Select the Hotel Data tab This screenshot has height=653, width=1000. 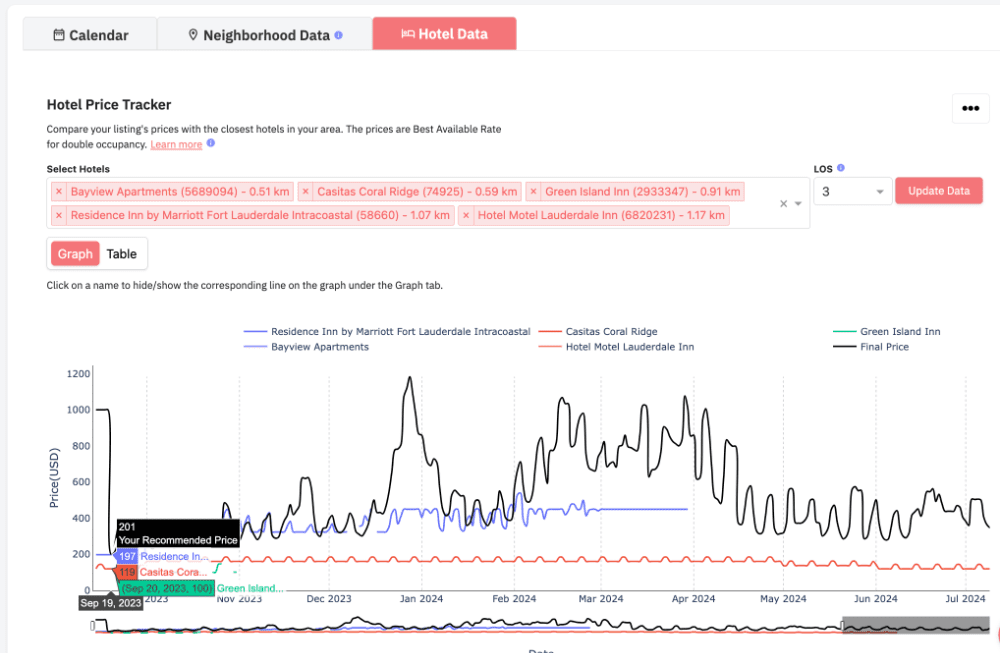click(x=445, y=34)
